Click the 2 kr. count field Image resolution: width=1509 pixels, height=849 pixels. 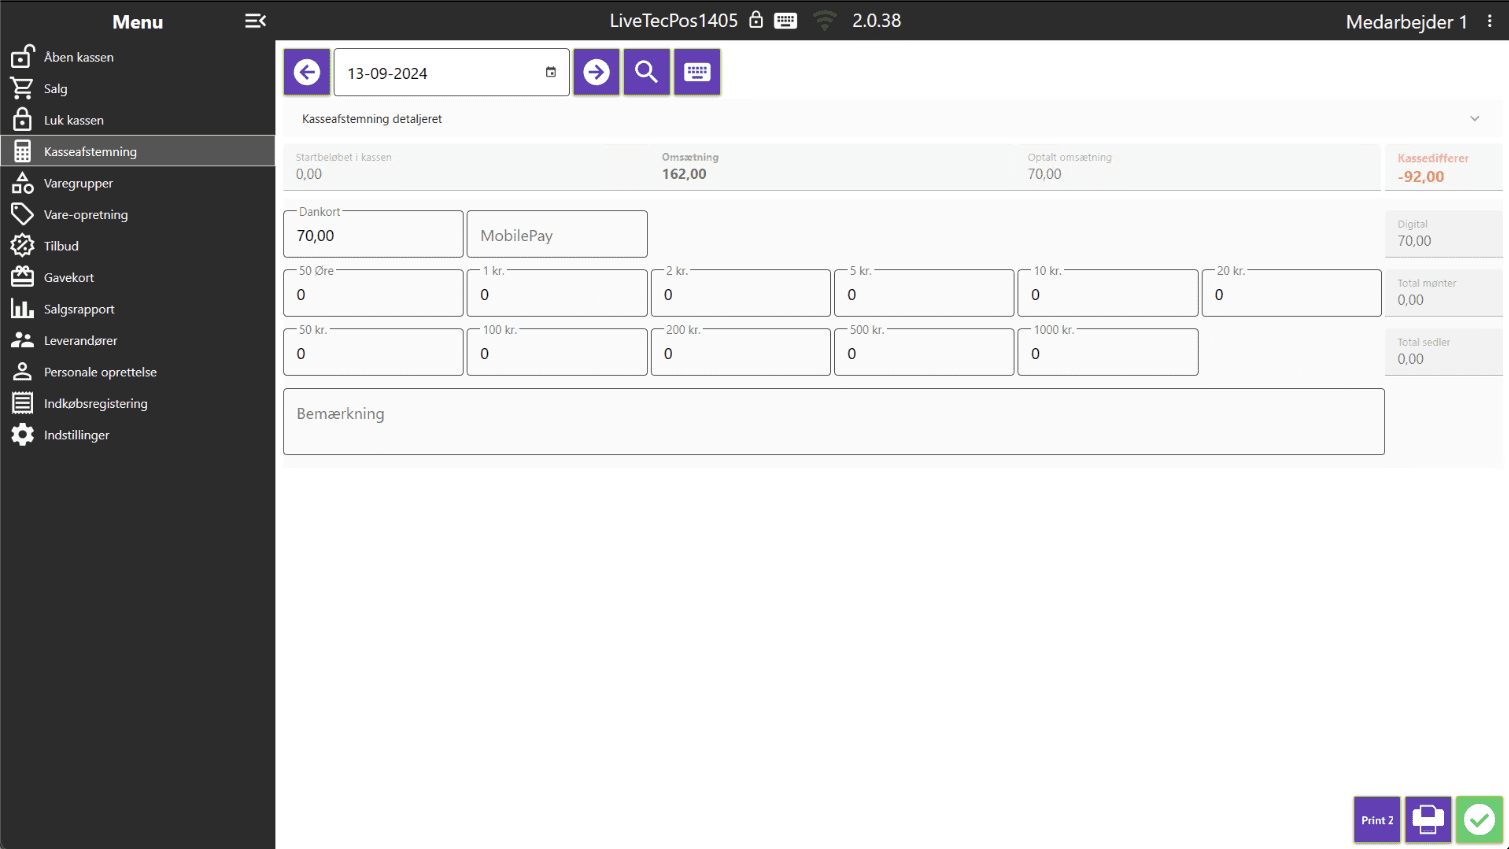coord(740,293)
